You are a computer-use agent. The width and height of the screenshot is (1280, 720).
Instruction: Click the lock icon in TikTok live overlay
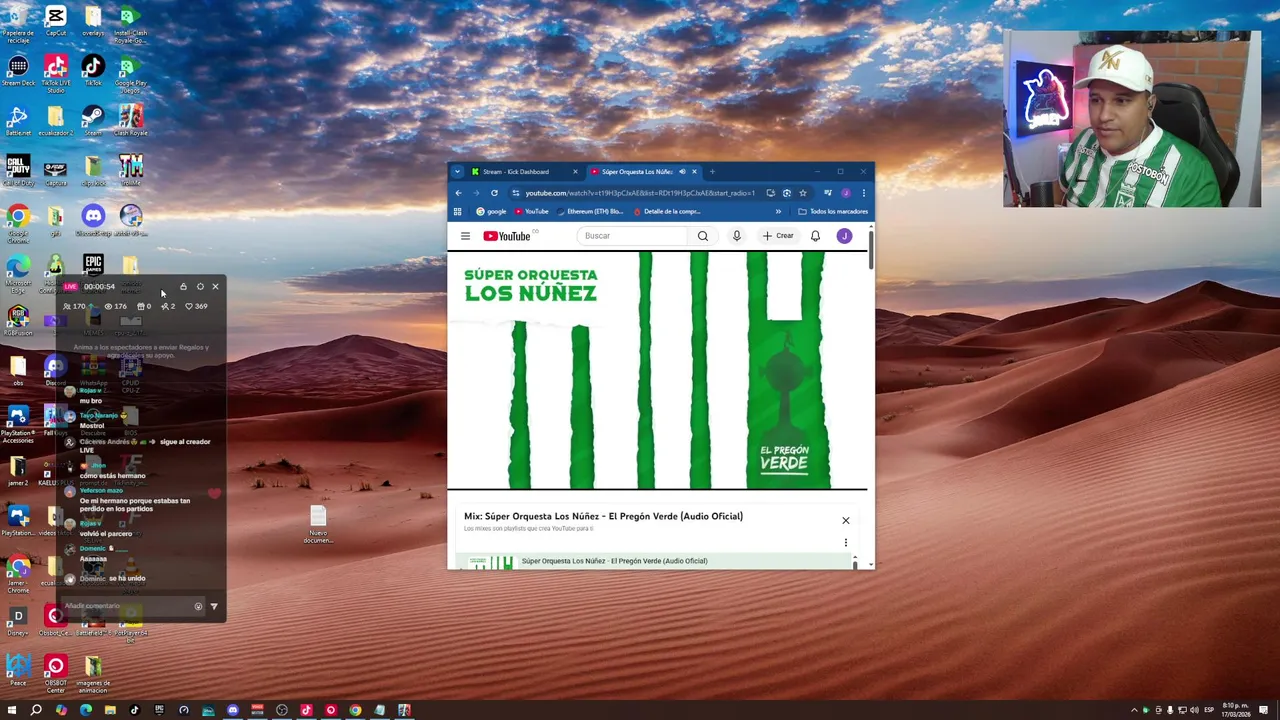(x=183, y=287)
